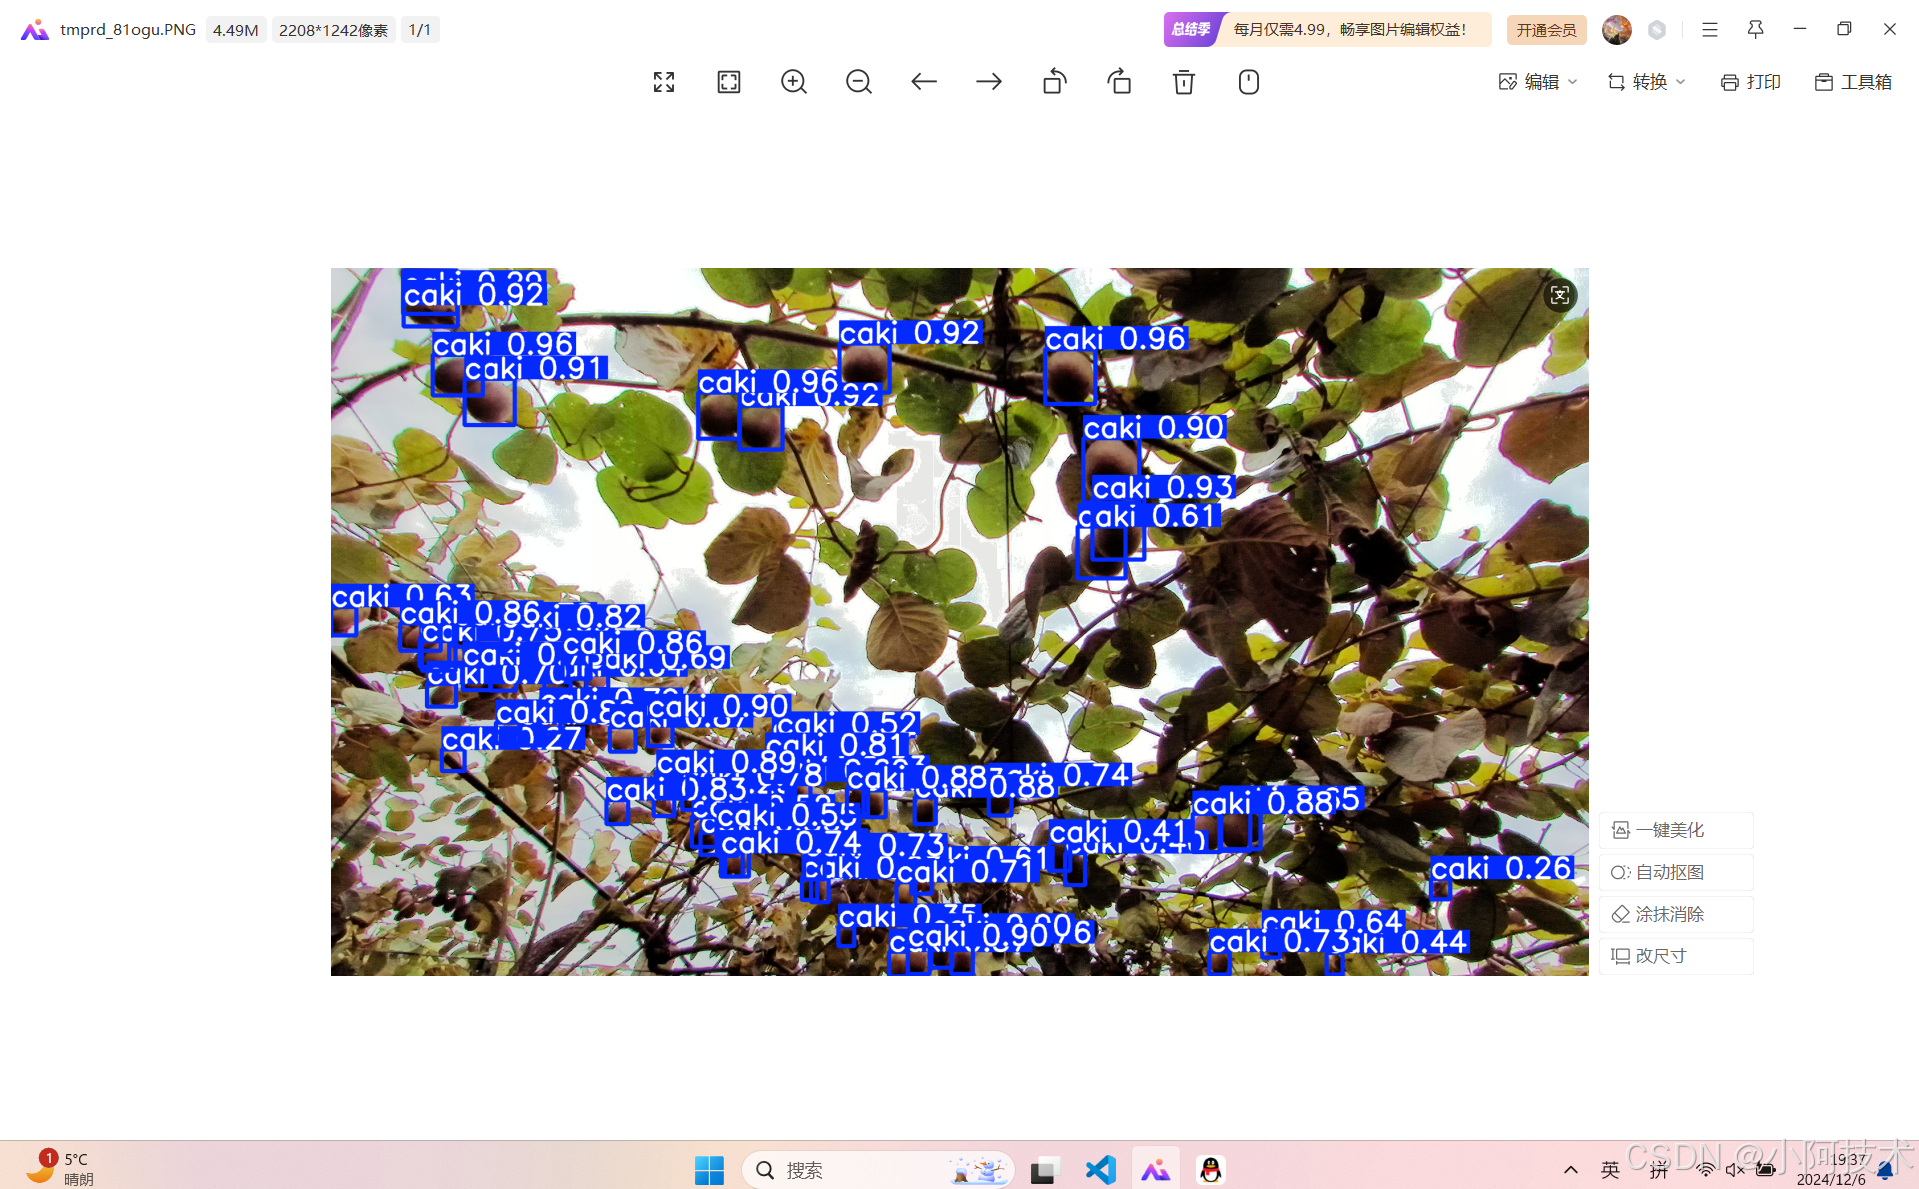
Task: Enter fullscreen view mode
Action: (664, 82)
